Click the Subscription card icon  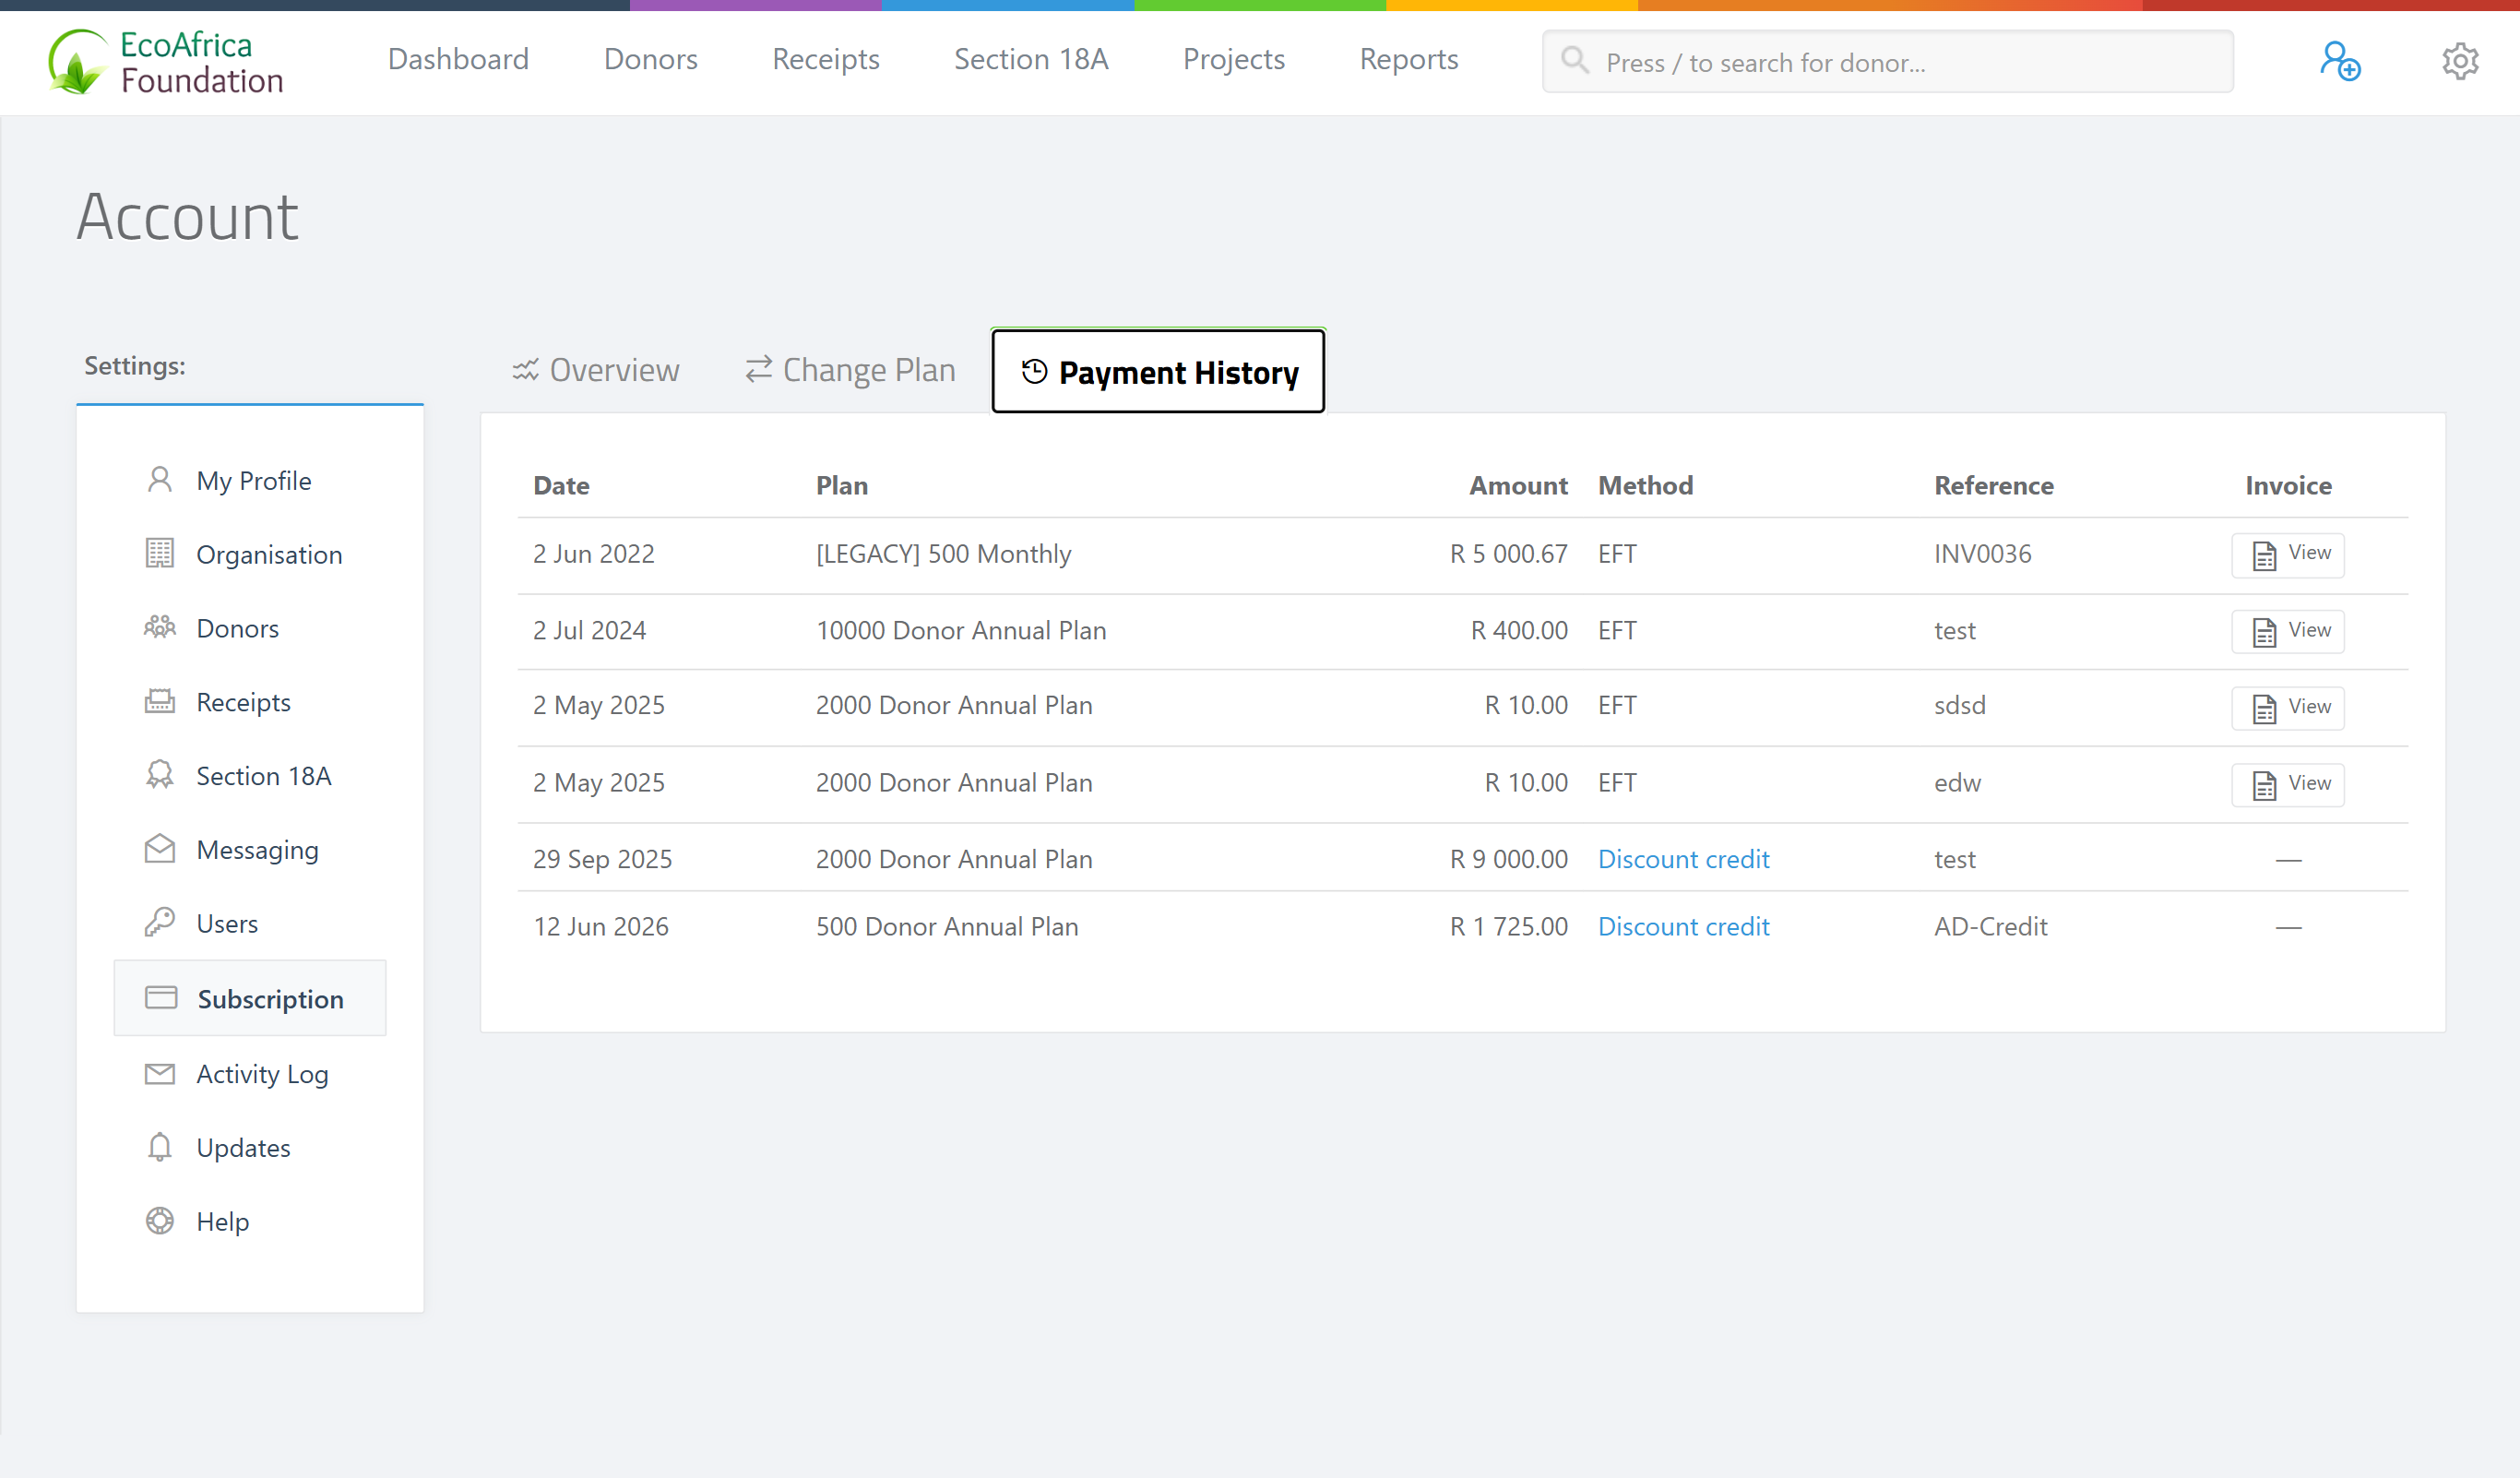[161, 997]
